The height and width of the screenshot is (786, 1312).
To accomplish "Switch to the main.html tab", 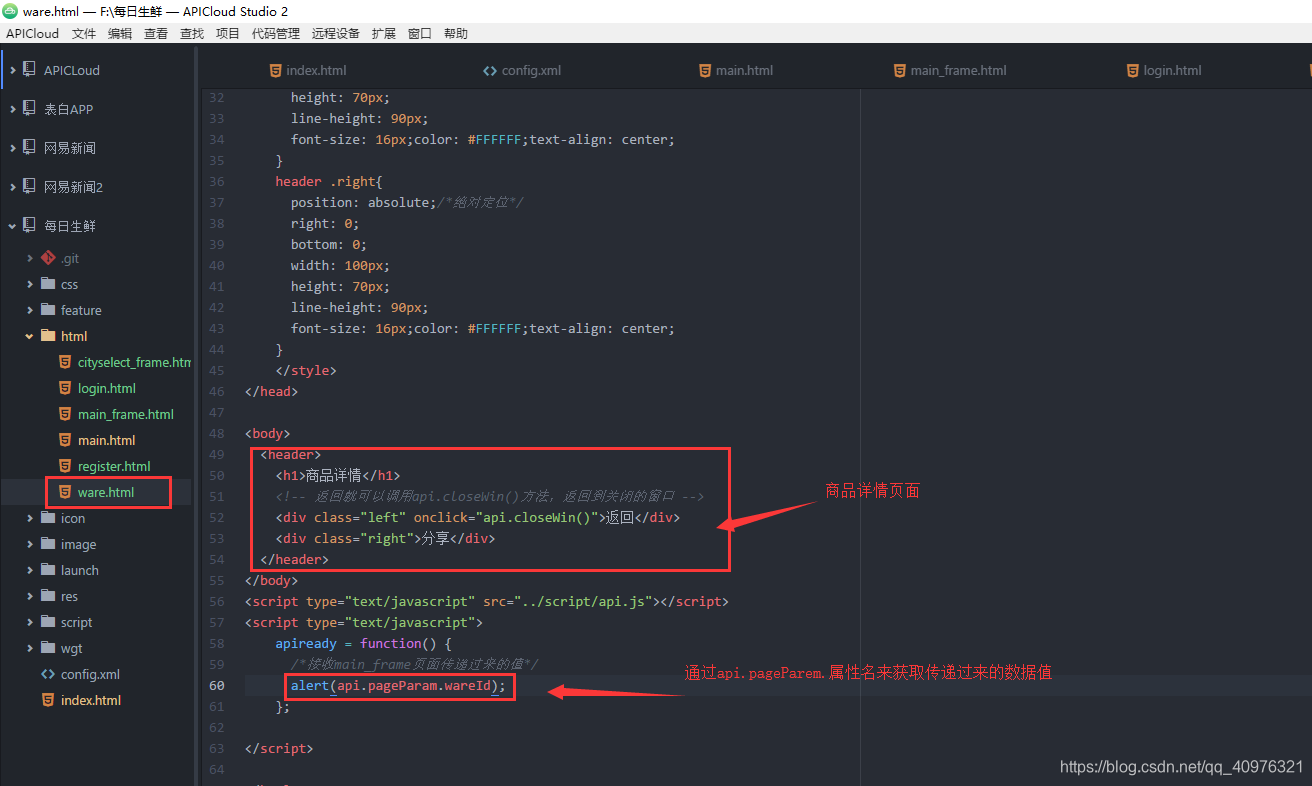I will click(x=736, y=70).
